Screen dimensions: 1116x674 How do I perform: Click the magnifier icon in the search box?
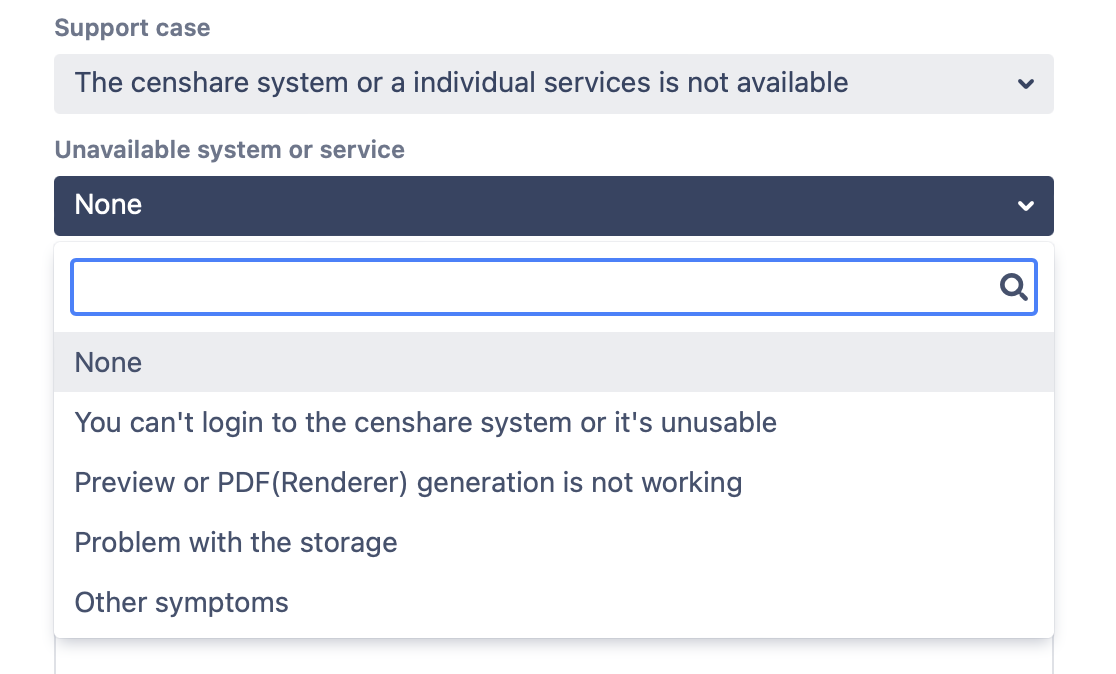coord(1014,288)
